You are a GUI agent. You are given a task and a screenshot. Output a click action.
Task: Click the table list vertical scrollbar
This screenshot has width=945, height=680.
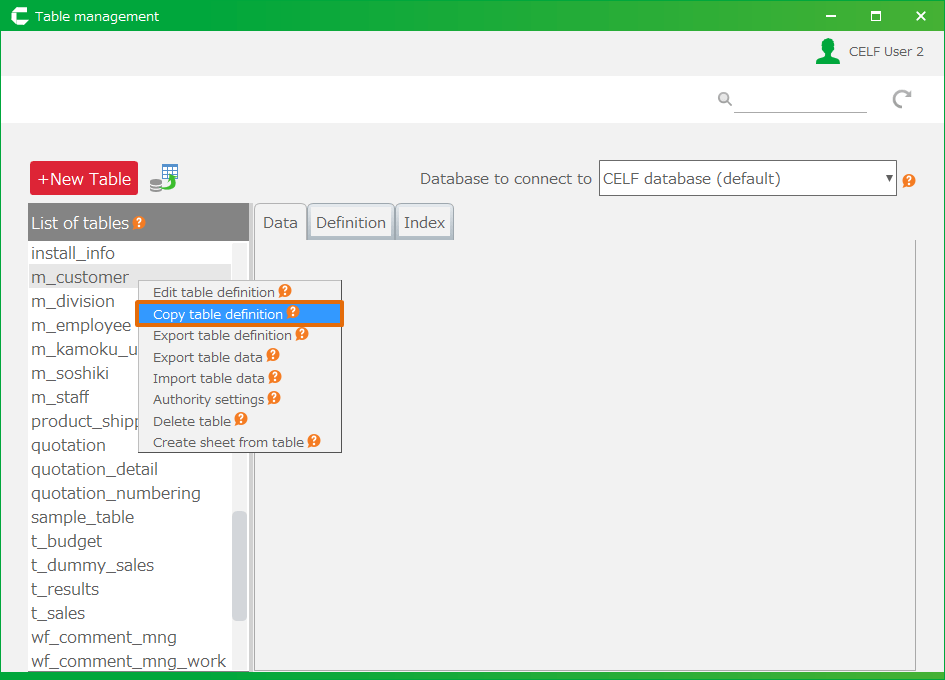click(240, 565)
